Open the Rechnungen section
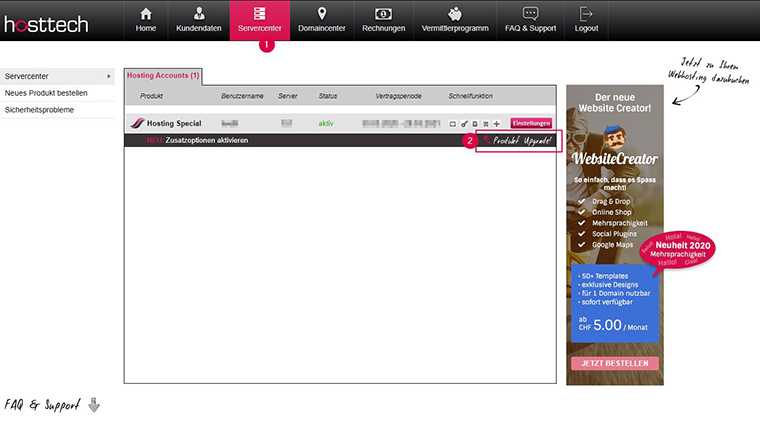This screenshot has width=760, height=434. (x=383, y=20)
